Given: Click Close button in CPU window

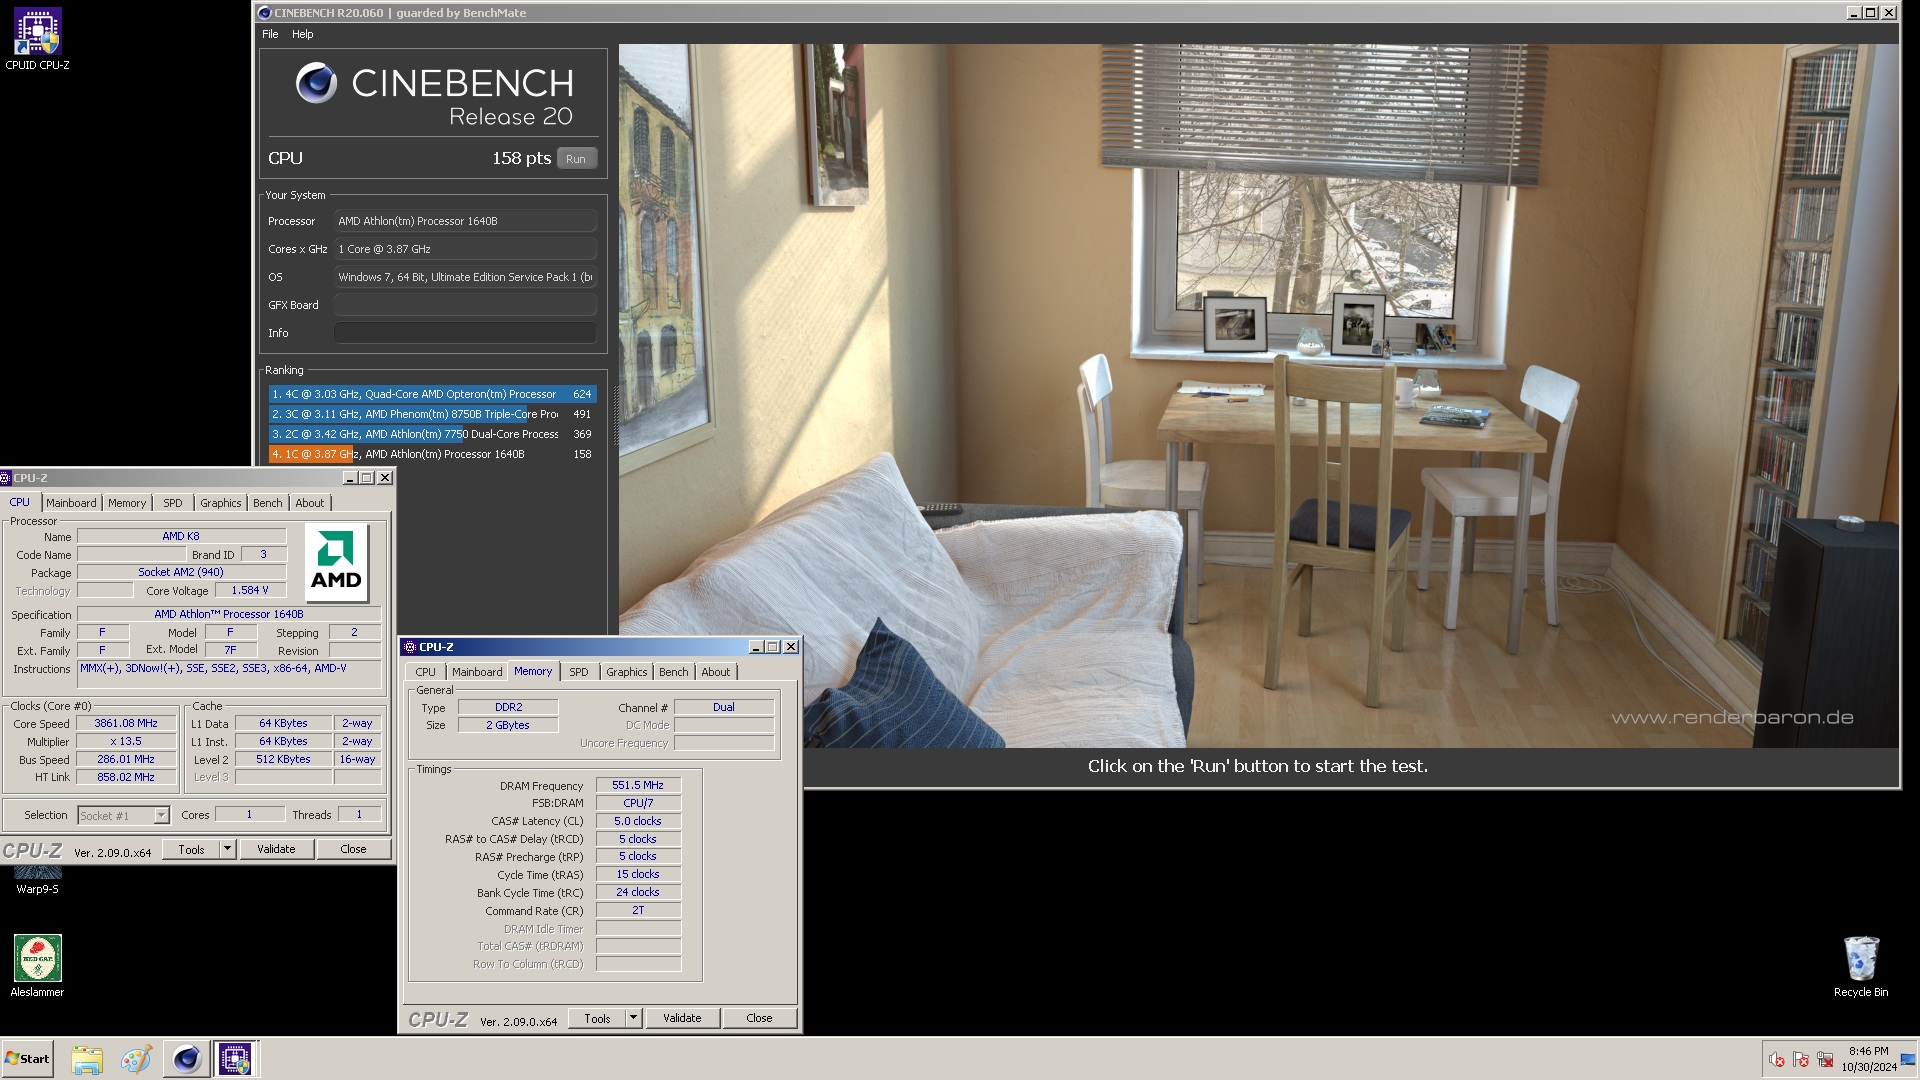Looking at the screenshot, I should [353, 849].
